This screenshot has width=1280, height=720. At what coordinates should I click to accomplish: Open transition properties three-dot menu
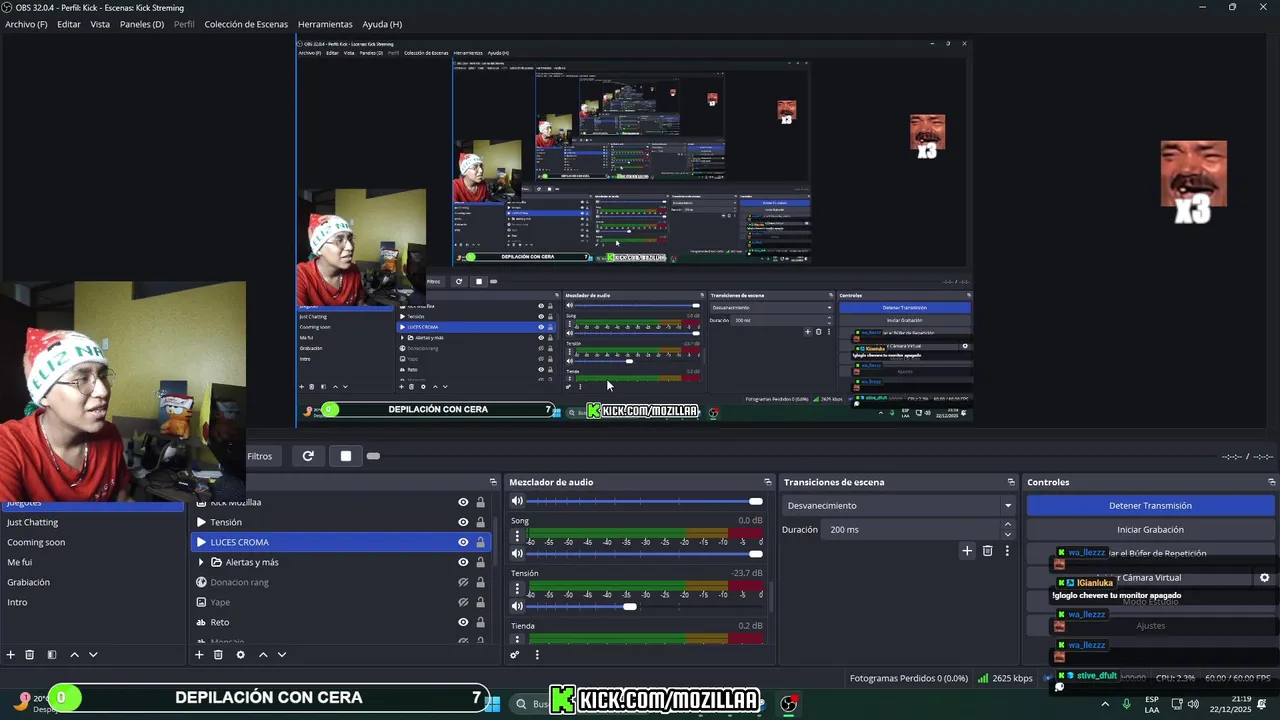(x=1007, y=551)
